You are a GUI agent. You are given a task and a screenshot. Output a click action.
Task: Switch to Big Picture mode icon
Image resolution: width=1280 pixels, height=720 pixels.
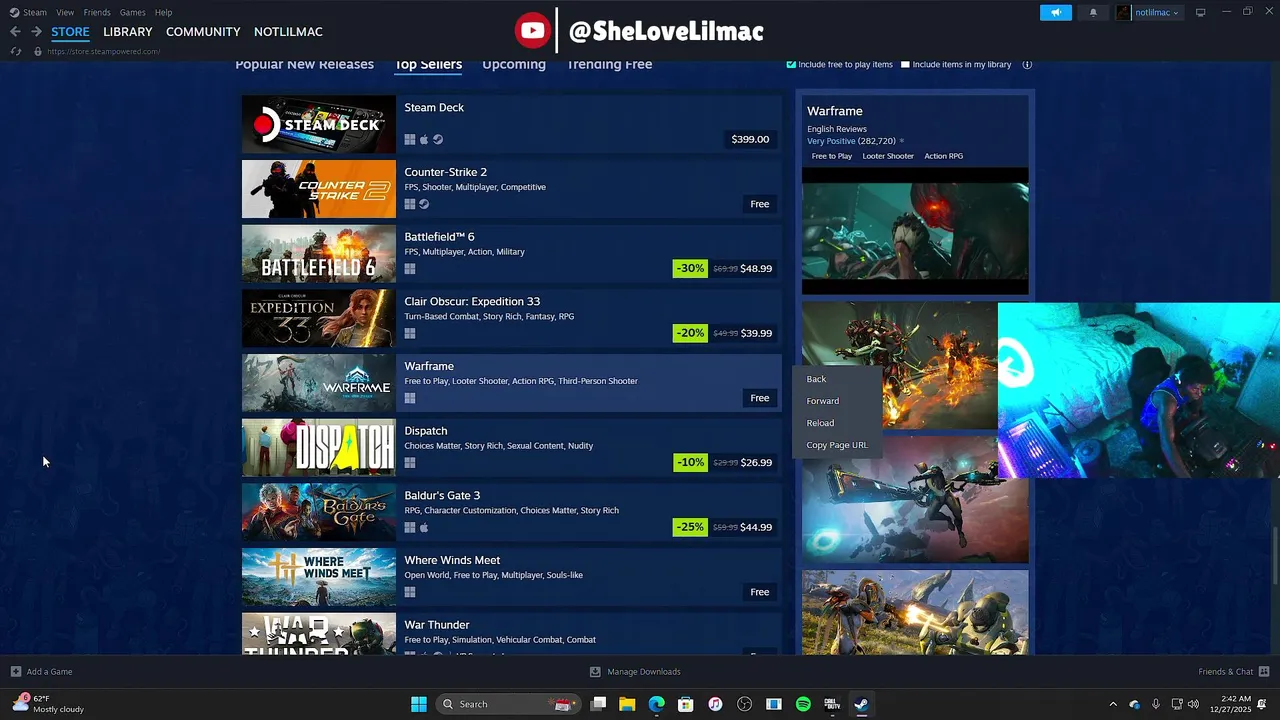click(1201, 12)
